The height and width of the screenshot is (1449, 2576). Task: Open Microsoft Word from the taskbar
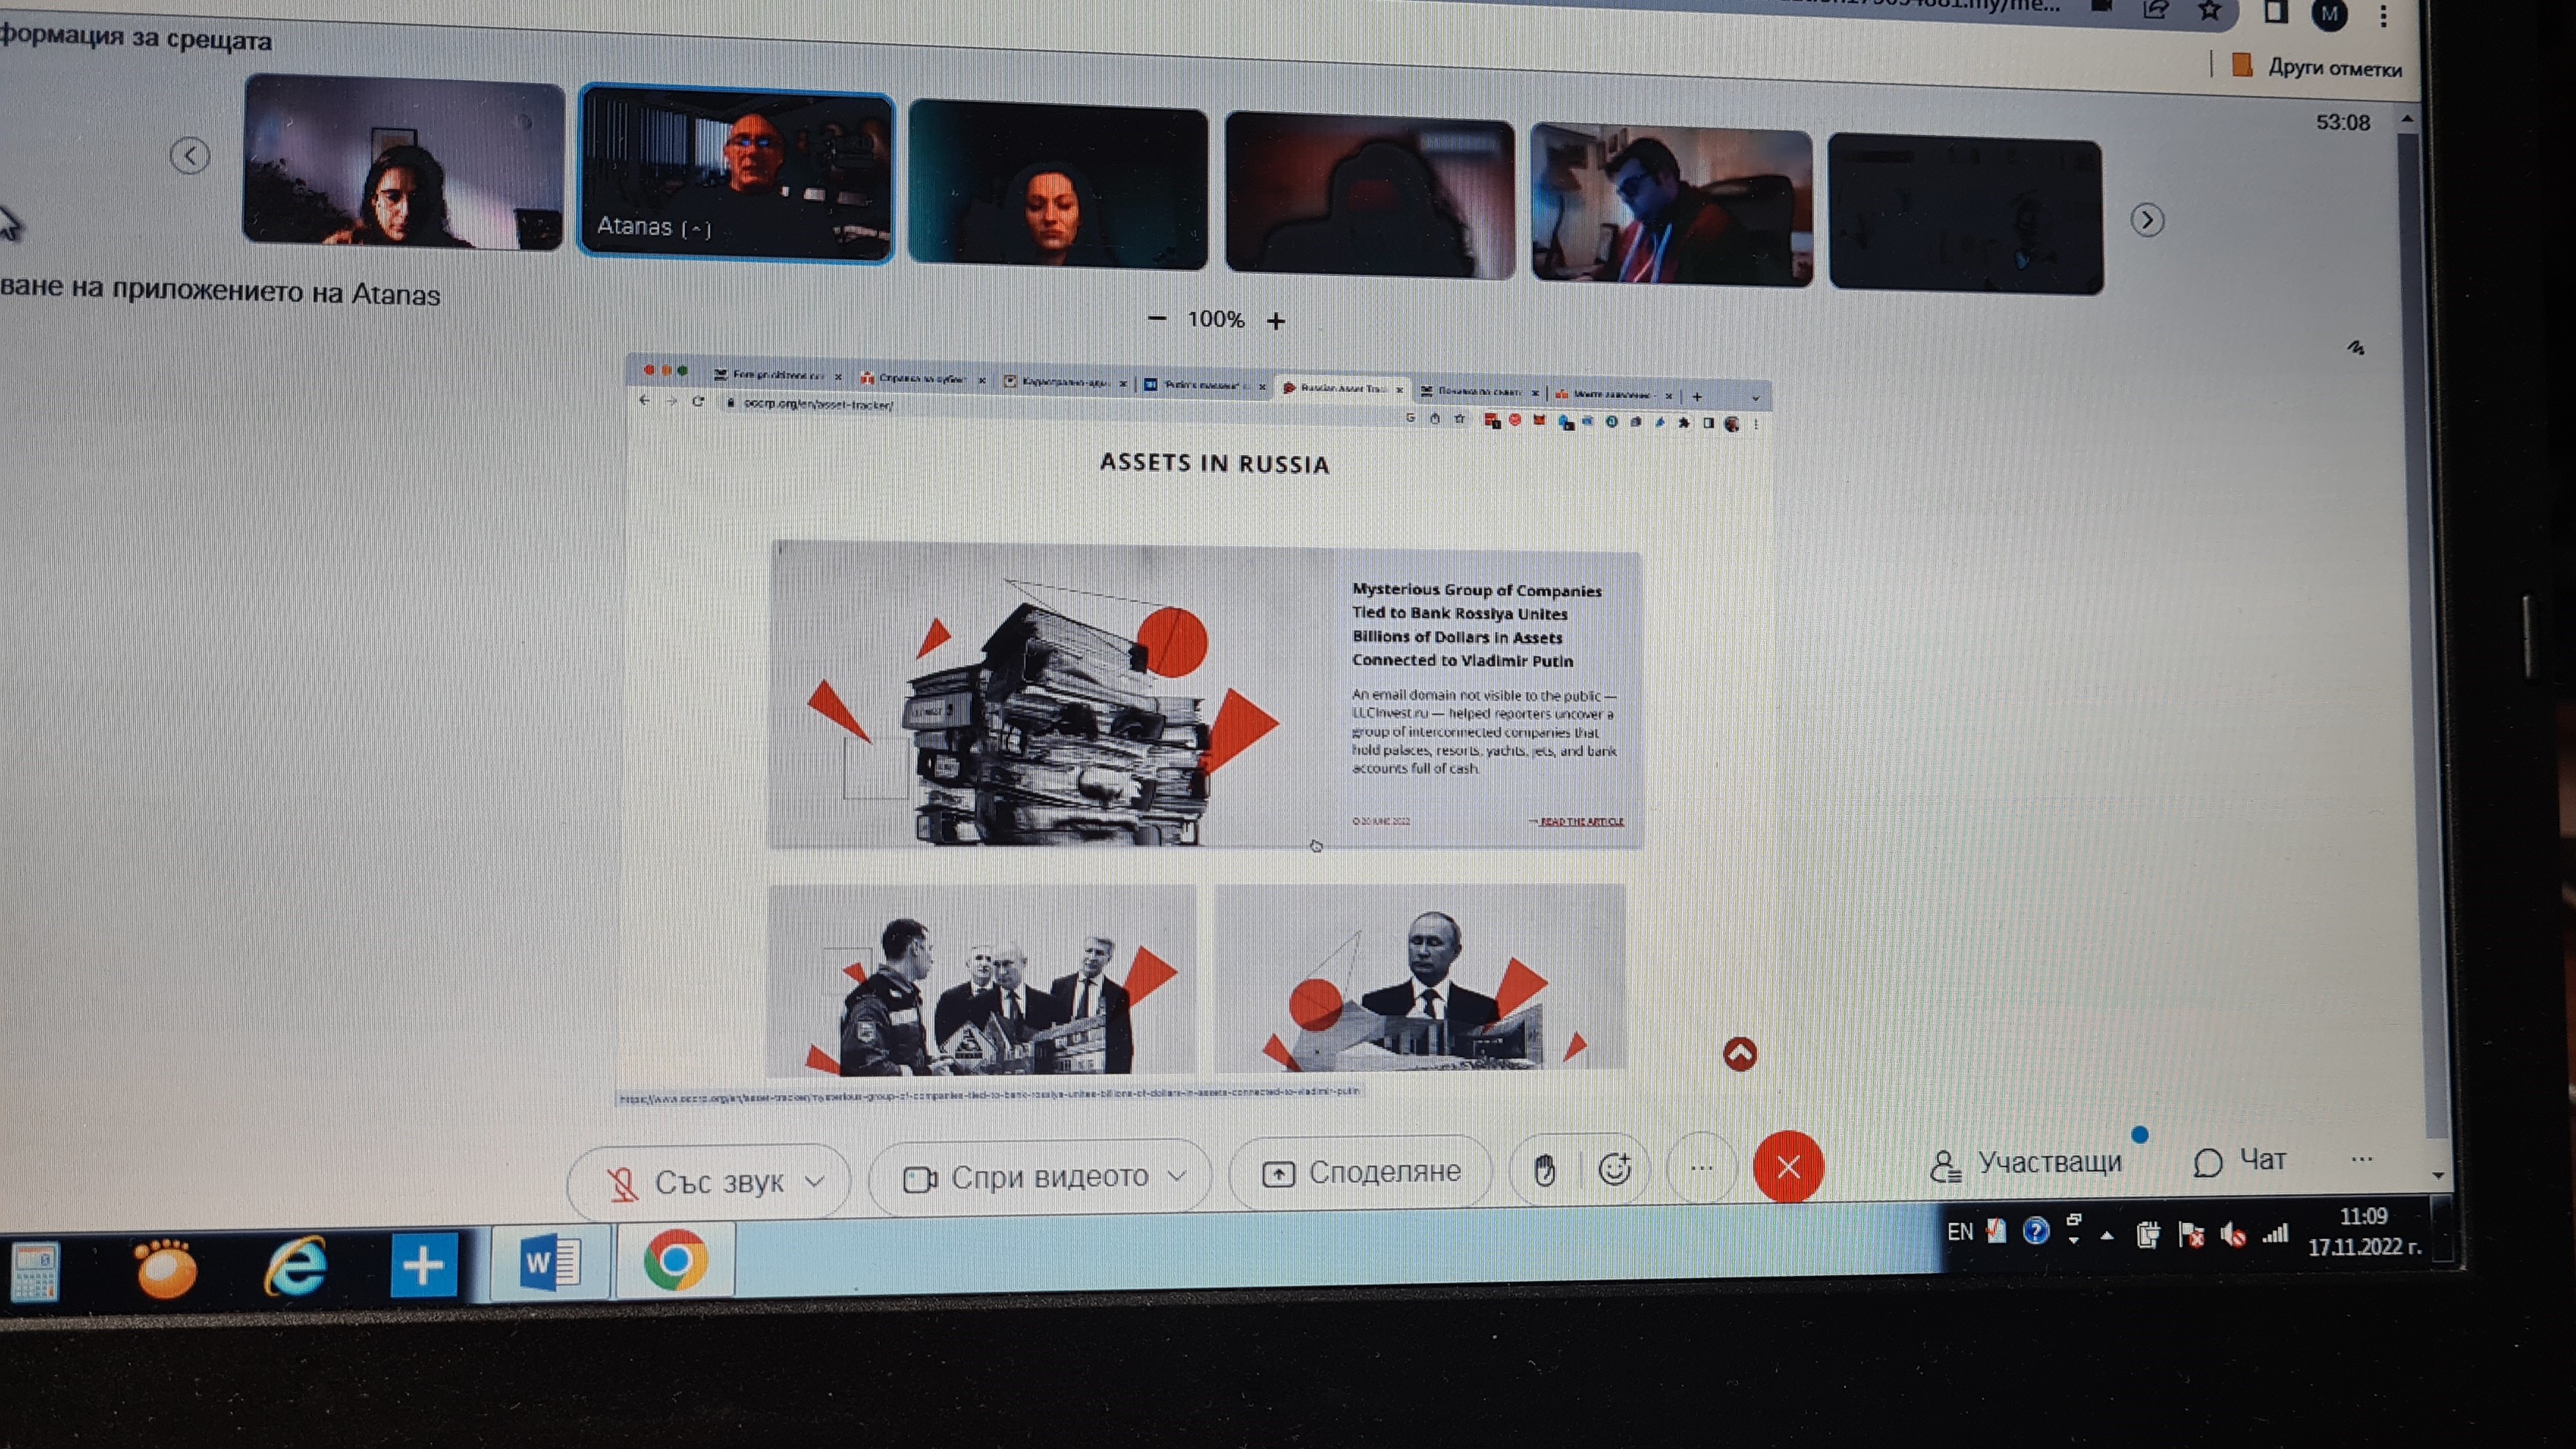tap(549, 1263)
